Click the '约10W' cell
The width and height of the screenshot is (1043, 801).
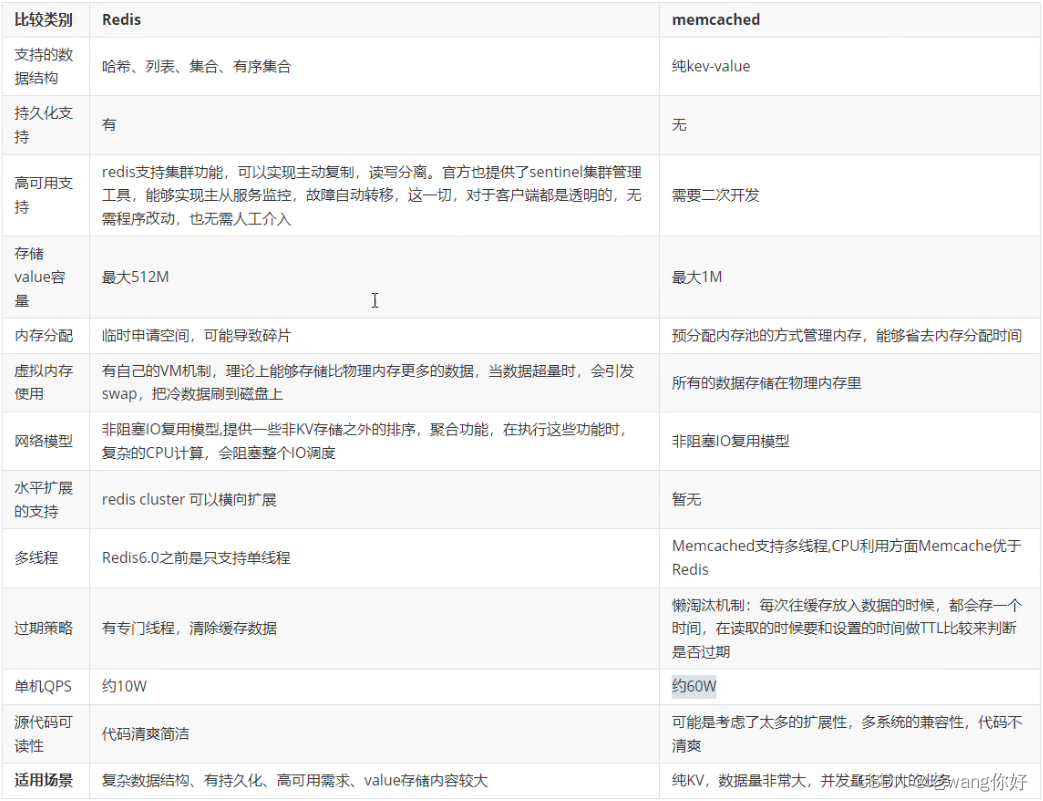[x=124, y=687]
